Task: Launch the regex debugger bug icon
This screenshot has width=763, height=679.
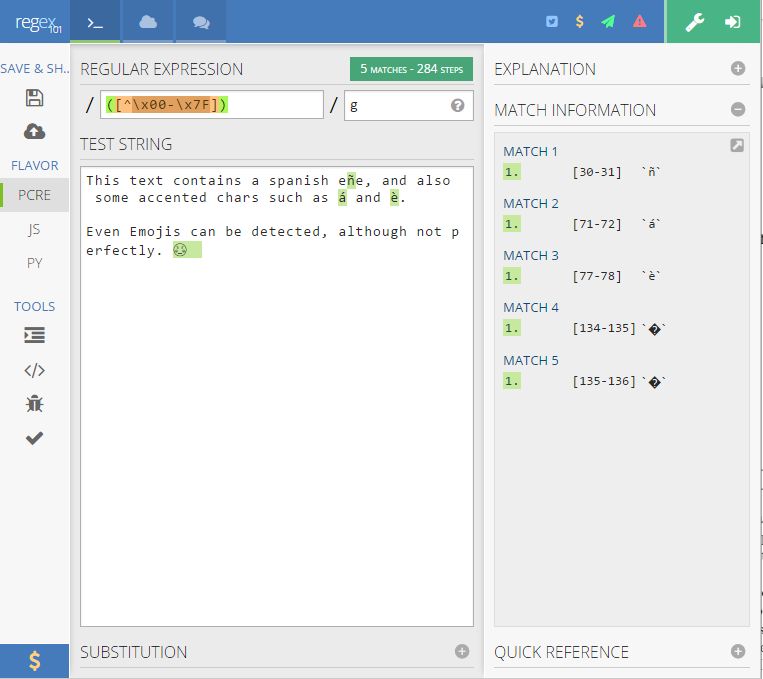Action: pyautogui.click(x=34, y=404)
